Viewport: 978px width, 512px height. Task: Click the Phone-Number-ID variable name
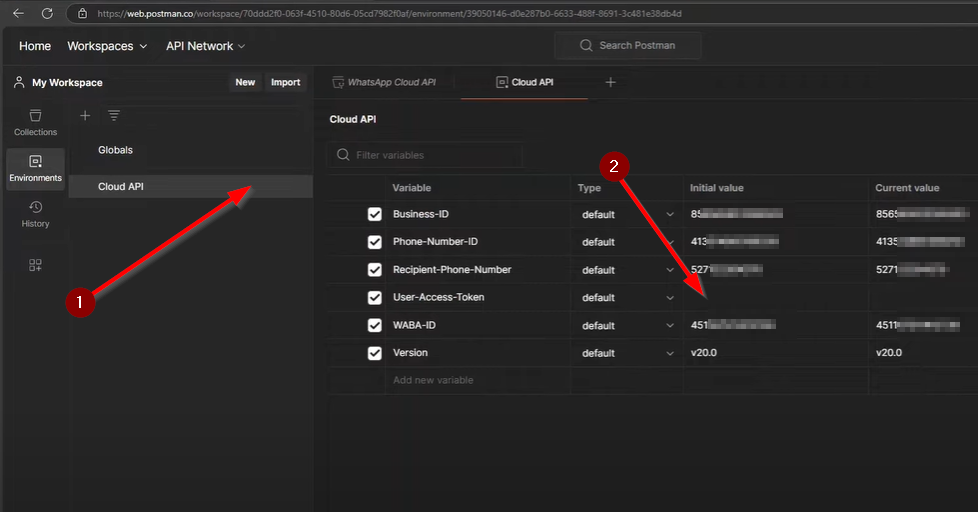[435, 241]
